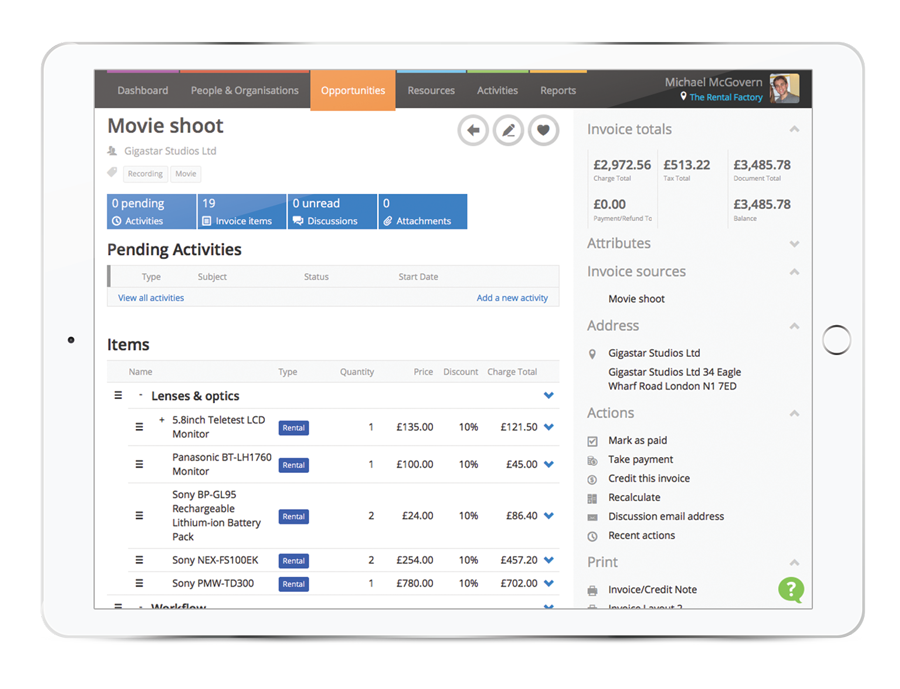Click the printer icon for Invoice/Credit Note

[592, 590]
